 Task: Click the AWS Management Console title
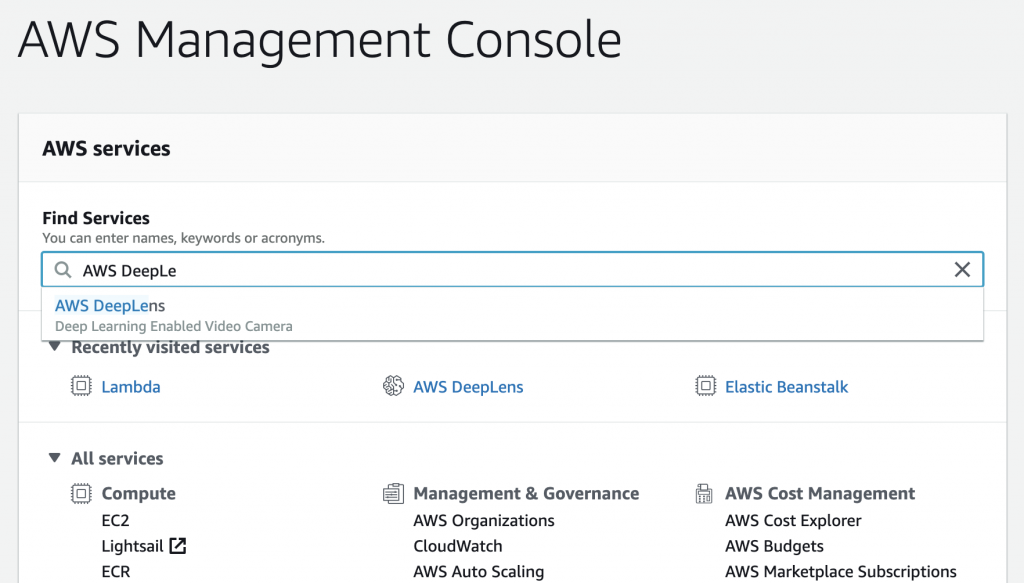tap(320, 40)
